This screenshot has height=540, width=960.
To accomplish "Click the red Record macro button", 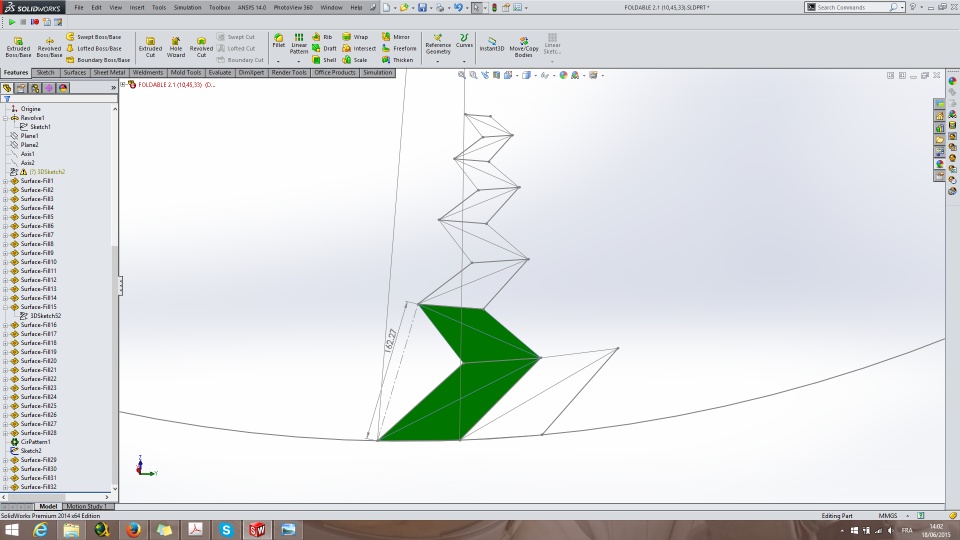I will pos(35,21).
